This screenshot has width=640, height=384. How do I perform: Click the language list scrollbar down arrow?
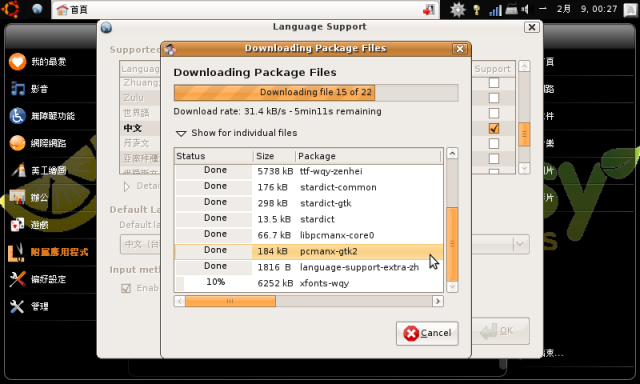[524, 168]
